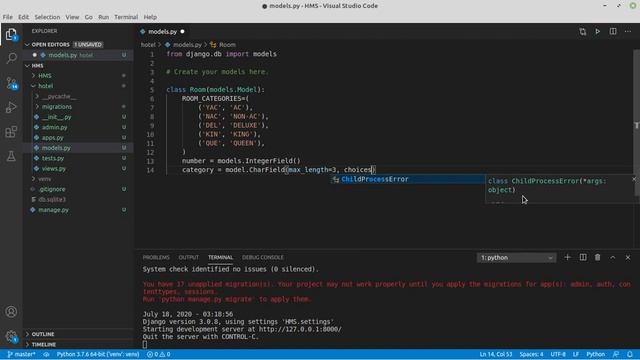Open the Explorer view in activity bar
Image resolution: width=640 pixels, height=360 pixels.
[x=11, y=34]
